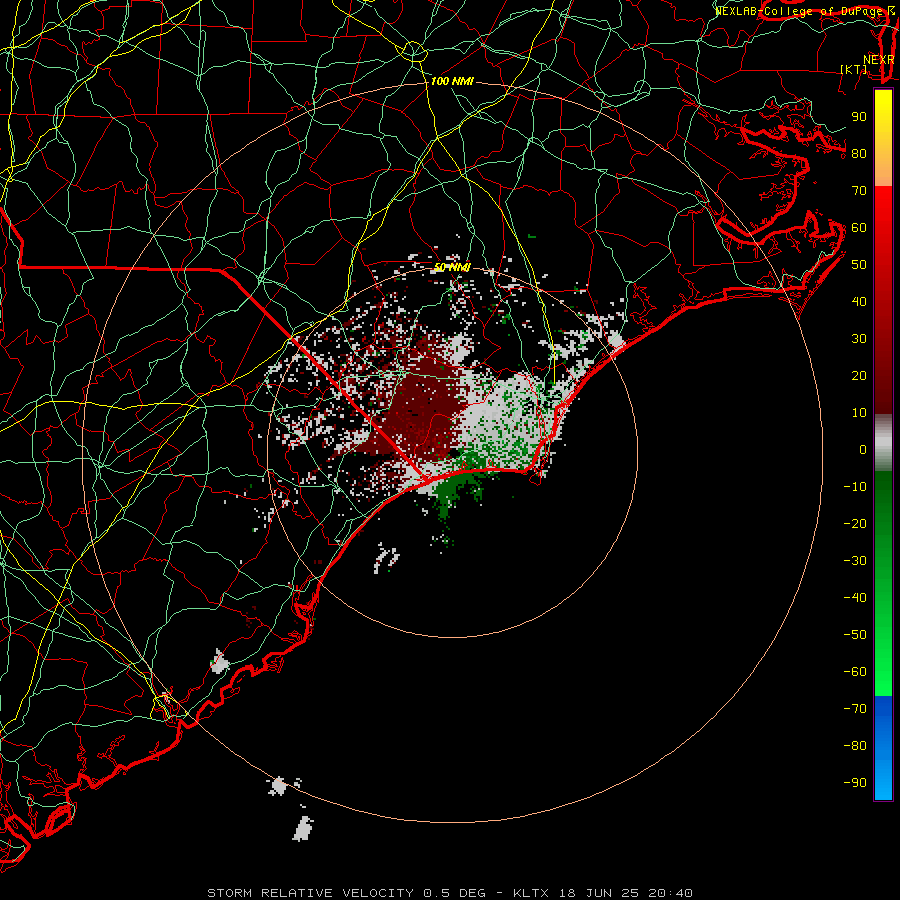Click the gray echo blob outside the 100 NMI ring

click(x=302, y=828)
